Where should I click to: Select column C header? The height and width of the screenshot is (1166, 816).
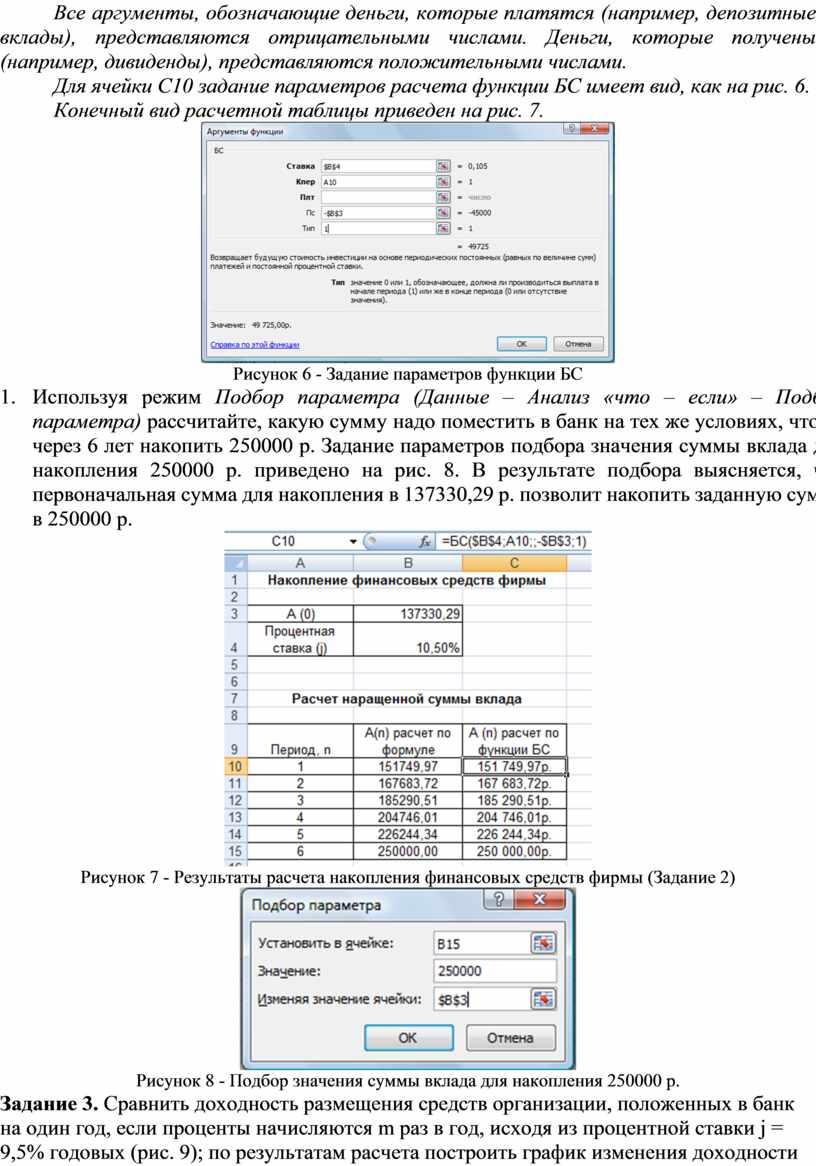coord(514,563)
